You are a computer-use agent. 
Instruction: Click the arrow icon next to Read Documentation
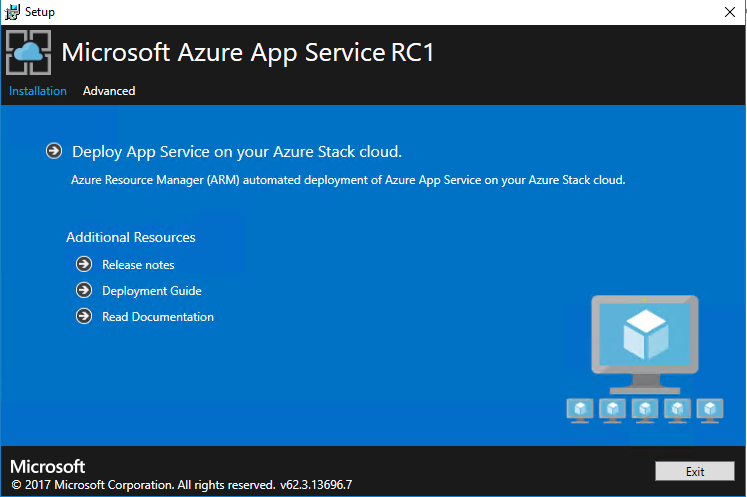(x=84, y=316)
